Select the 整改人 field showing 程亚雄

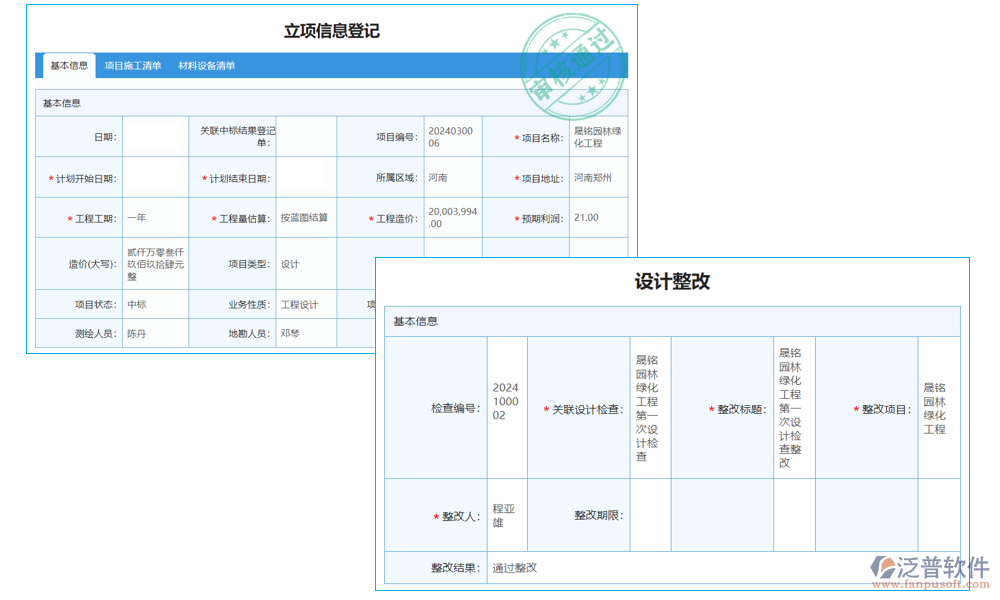point(503,515)
